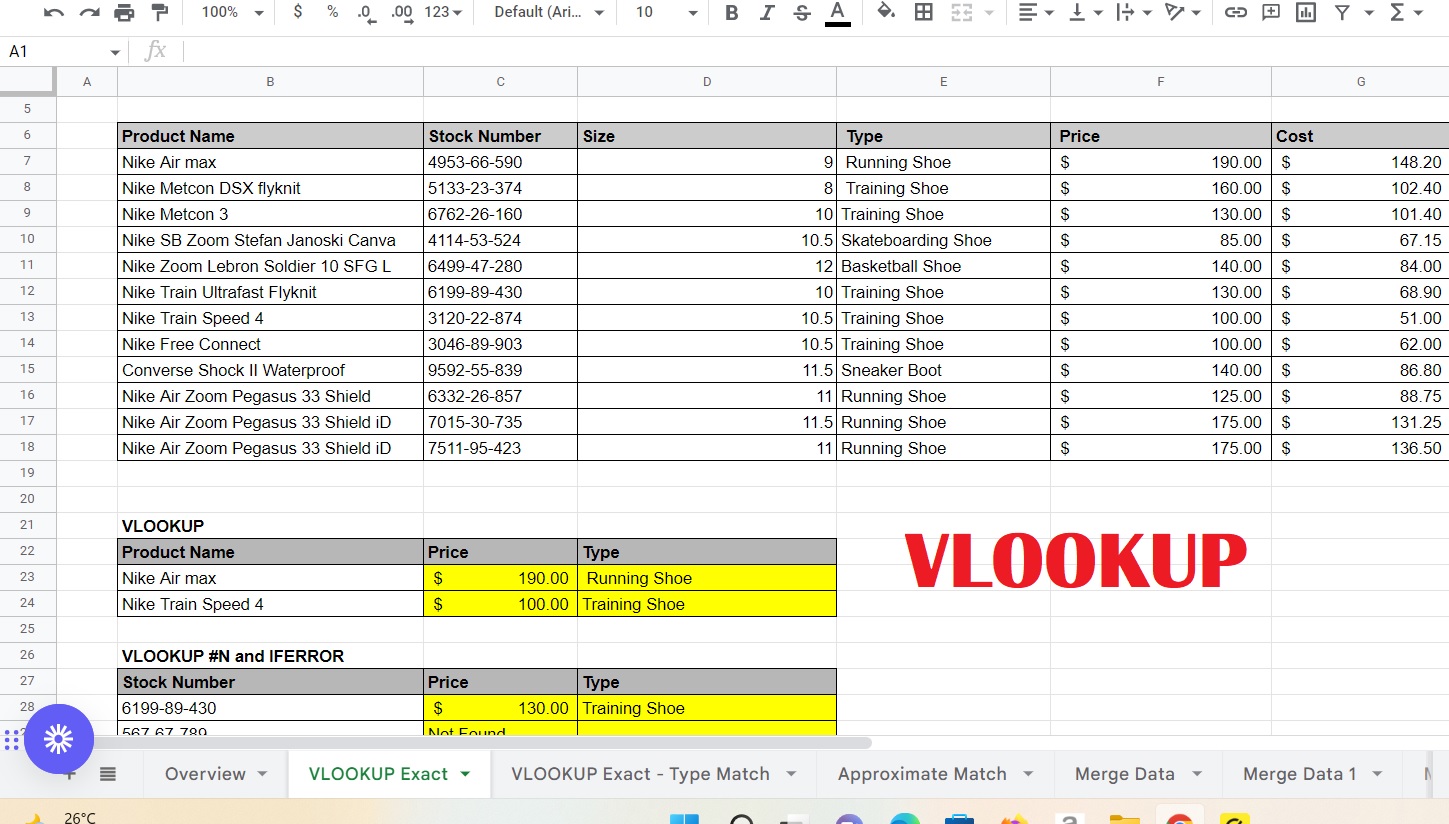Select stock number cell '6499-47-280'
Image resolution: width=1449 pixels, height=824 pixels.
point(500,266)
